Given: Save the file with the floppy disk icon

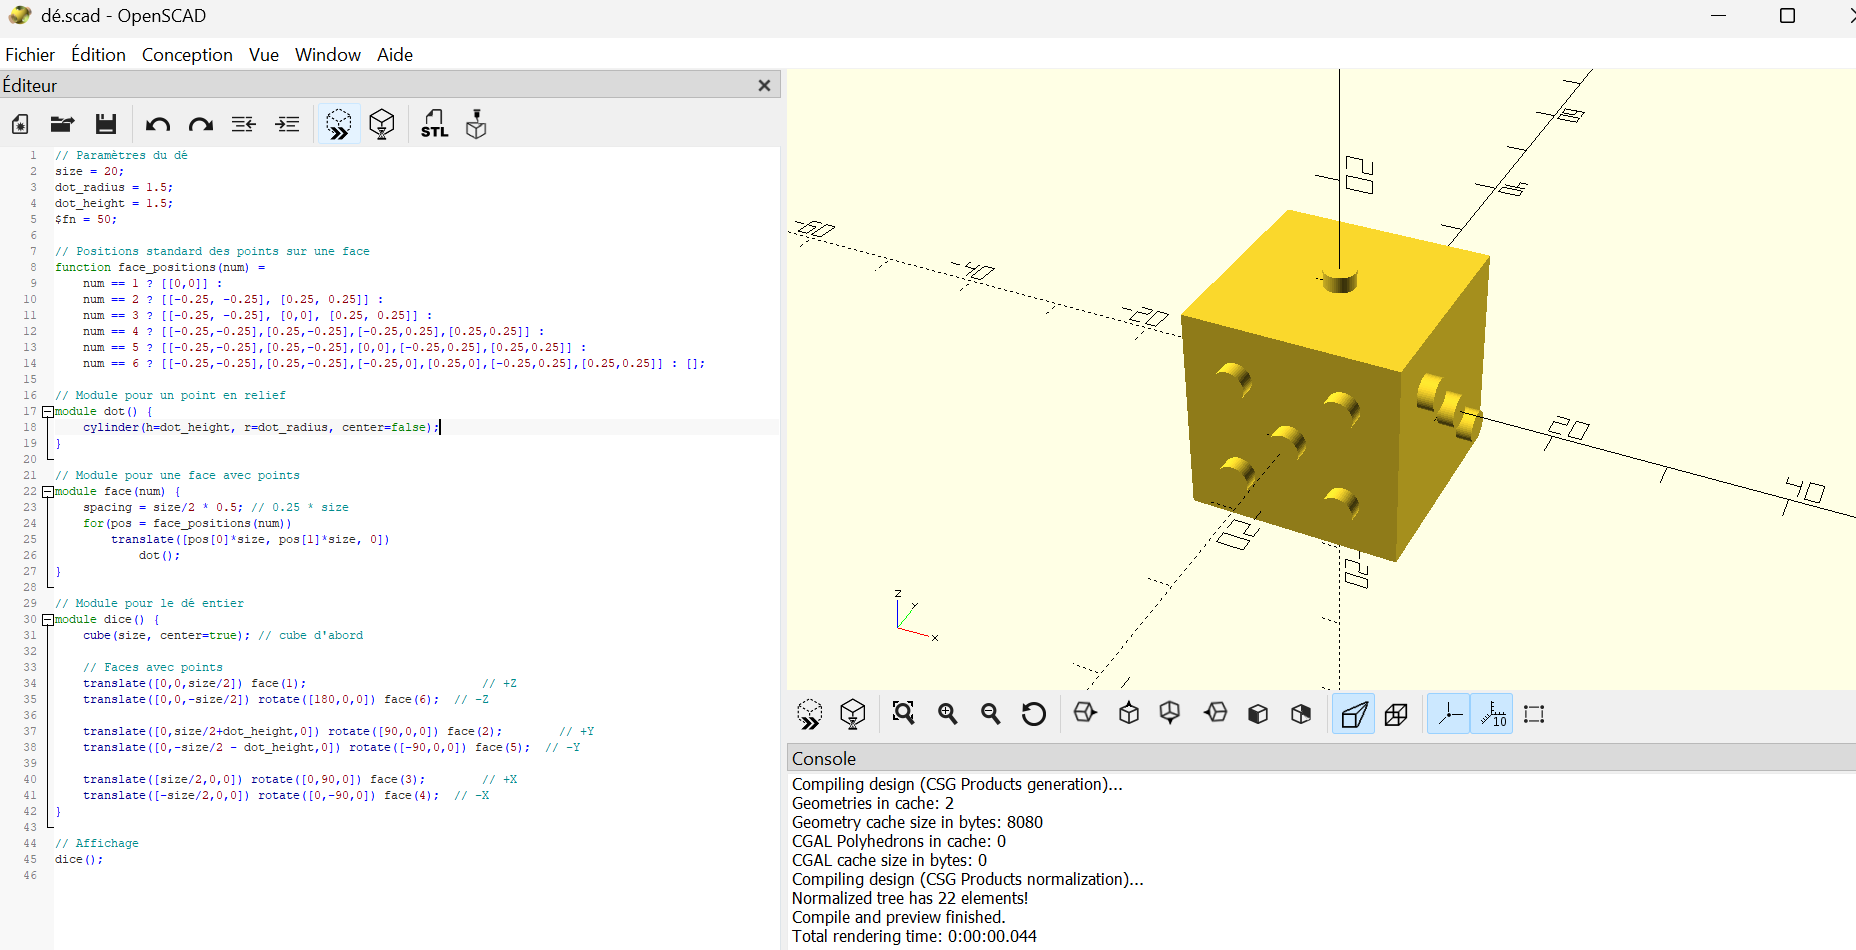Looking at the screenshot, I should (x=106, y=124).
